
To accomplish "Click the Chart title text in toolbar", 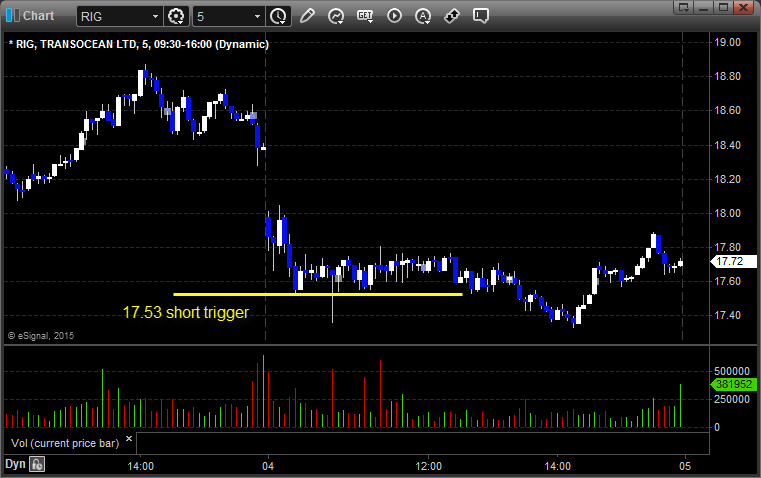I will pyautogui.click(x=38, y=16).
